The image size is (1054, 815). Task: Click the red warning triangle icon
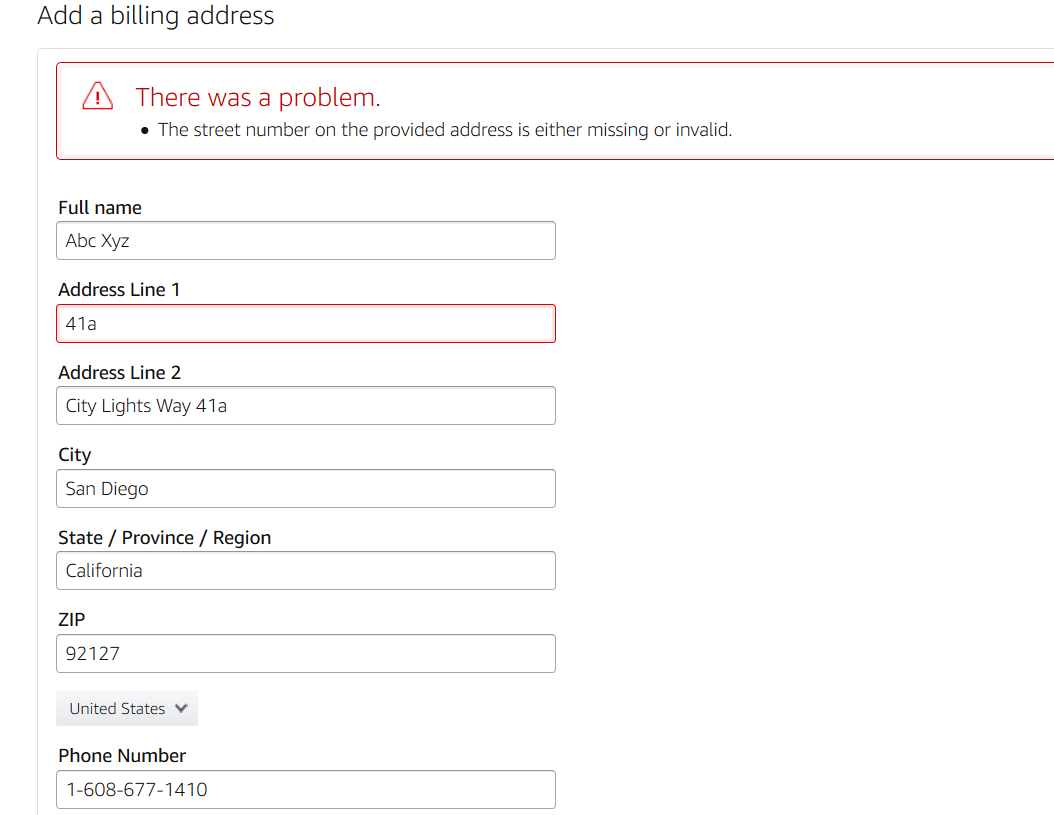[x=98, y=96]
